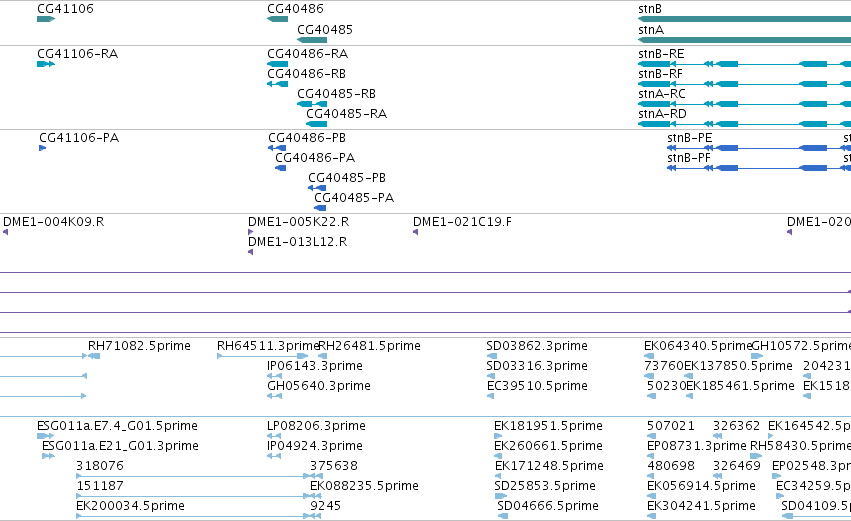Select the 151187 alignment feature

point(193,496)
